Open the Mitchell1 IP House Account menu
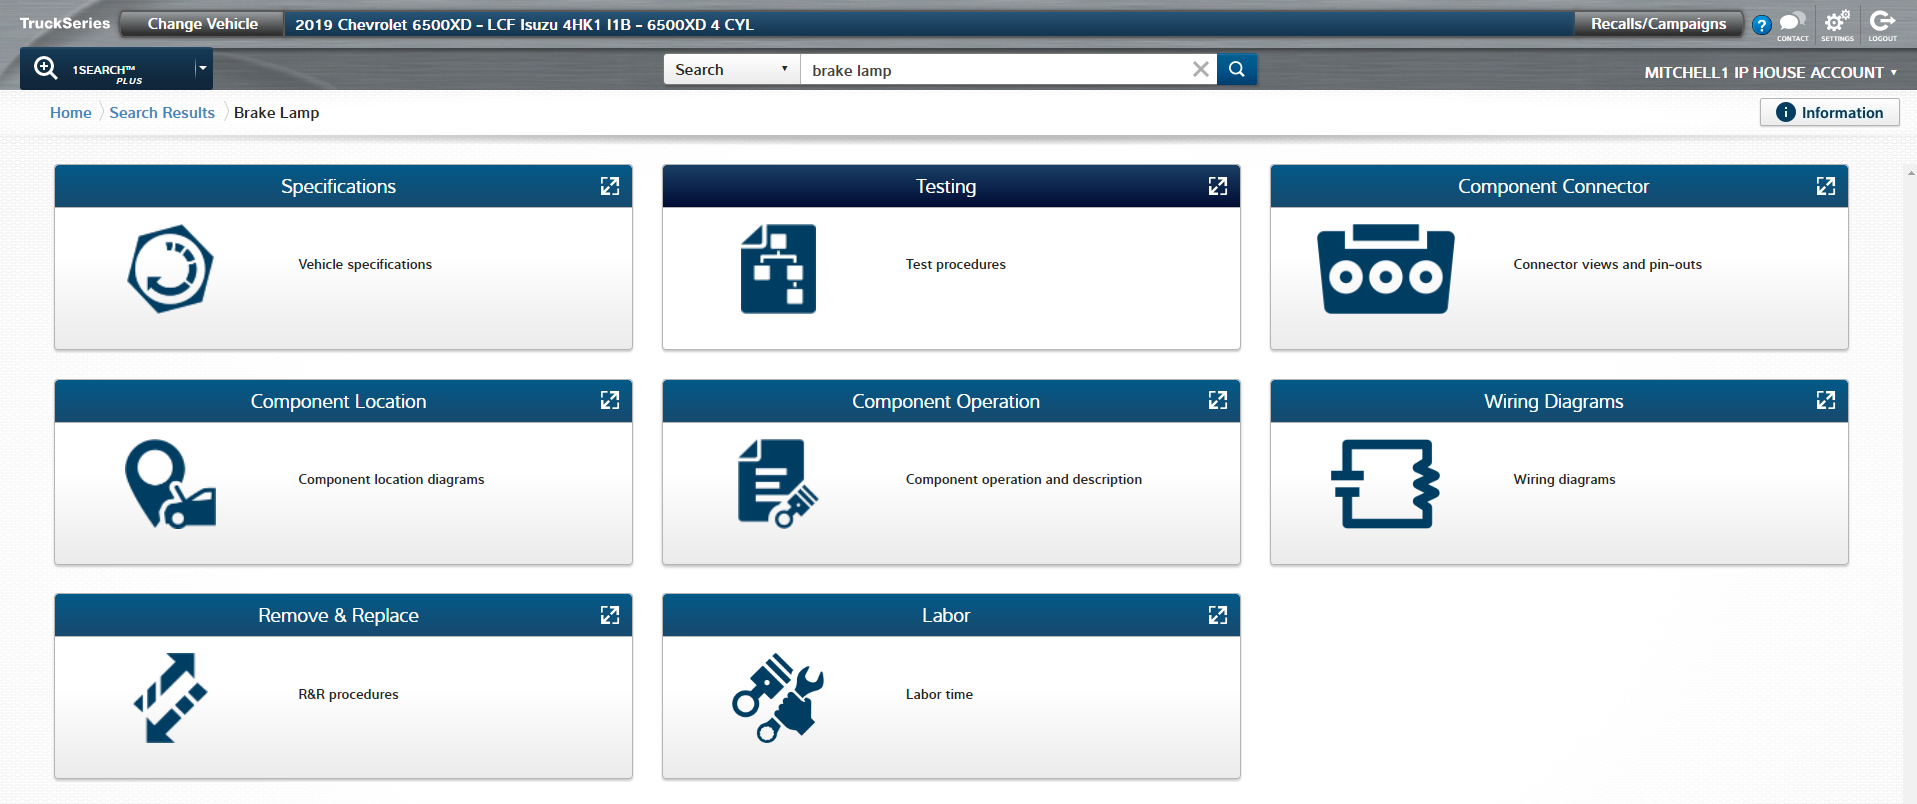The width and height of the screenshot is (1917, 804). click(x=1770, y=72)
